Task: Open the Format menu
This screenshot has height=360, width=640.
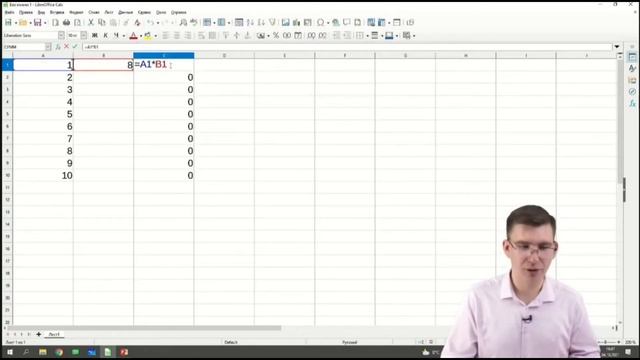Action: pyautogui.click(x=76, y=12)
